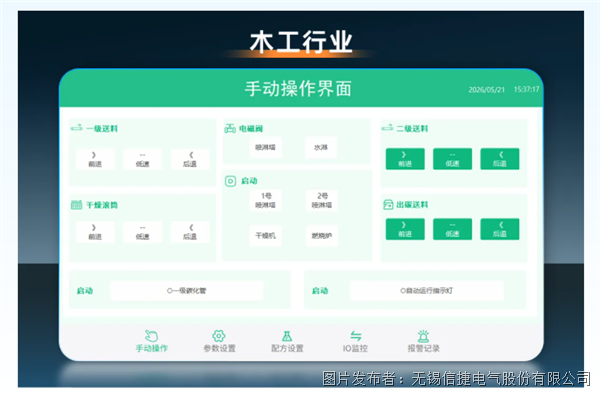Click 后退 in the 干燥滚筒 section
600x393 pixels.
(190, 232)
